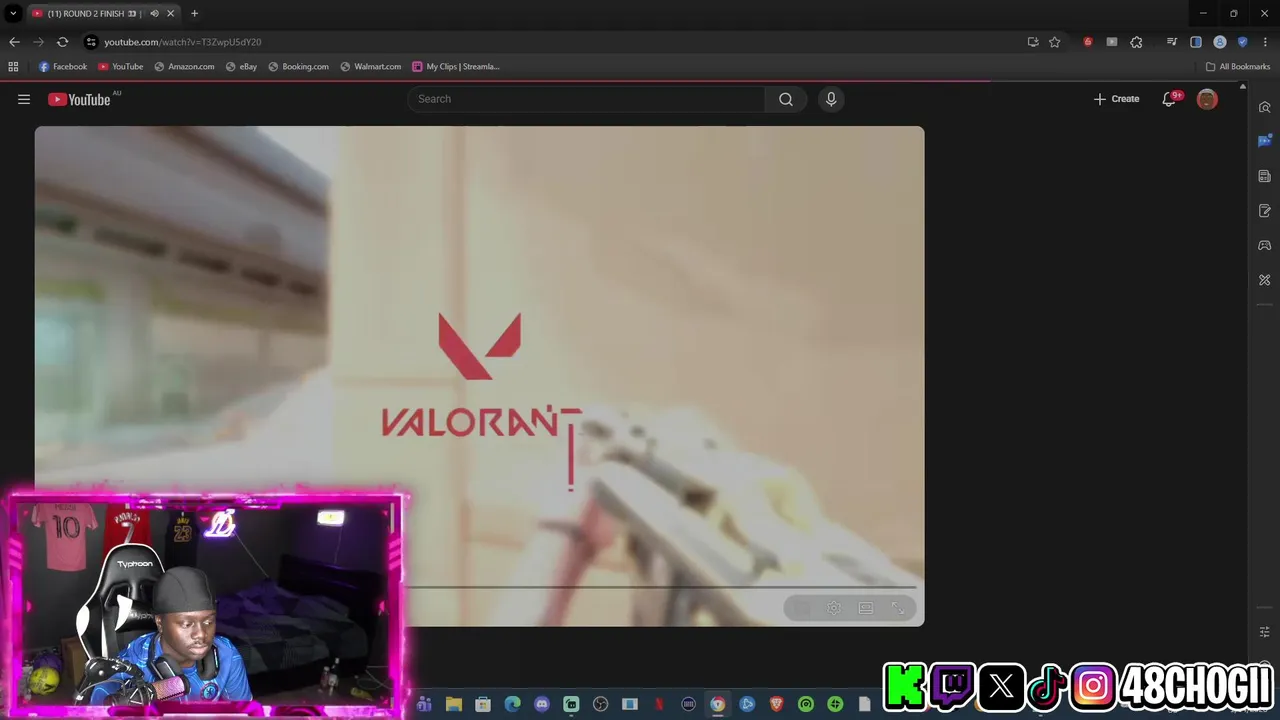The width and height of the screenshot is (1280, 720).
Task: Open the apps grid in bookmarks bar
Action: point(13,67)
